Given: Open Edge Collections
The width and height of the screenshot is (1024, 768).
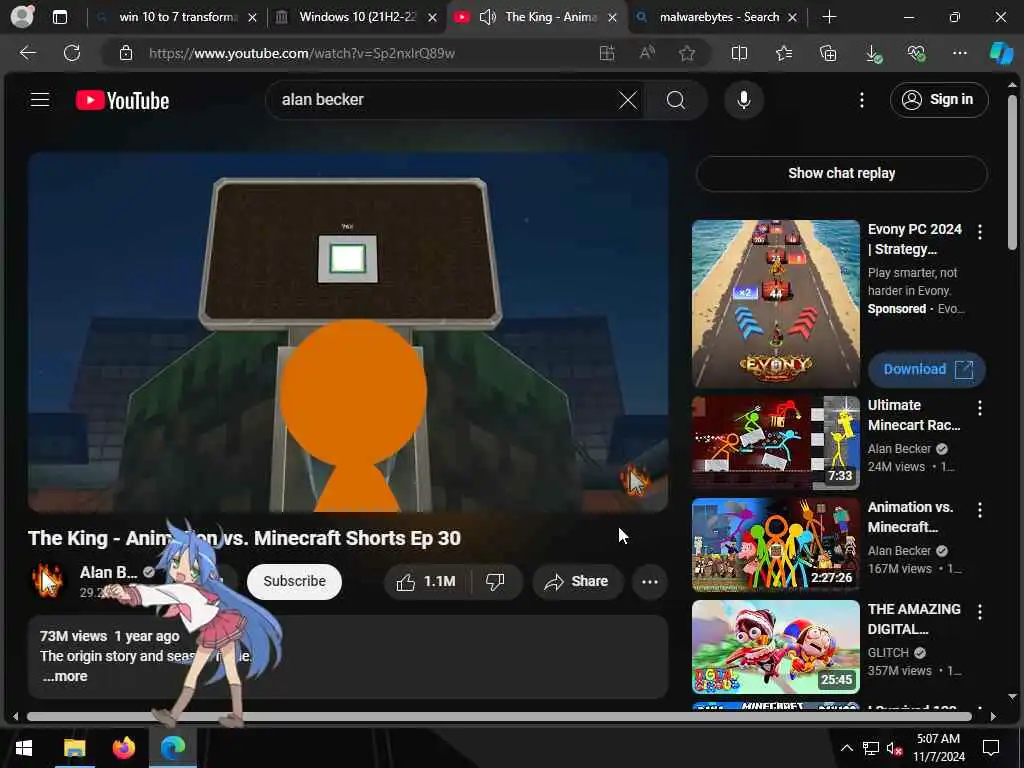Looking at the screenshot, I should coord(828,53).
